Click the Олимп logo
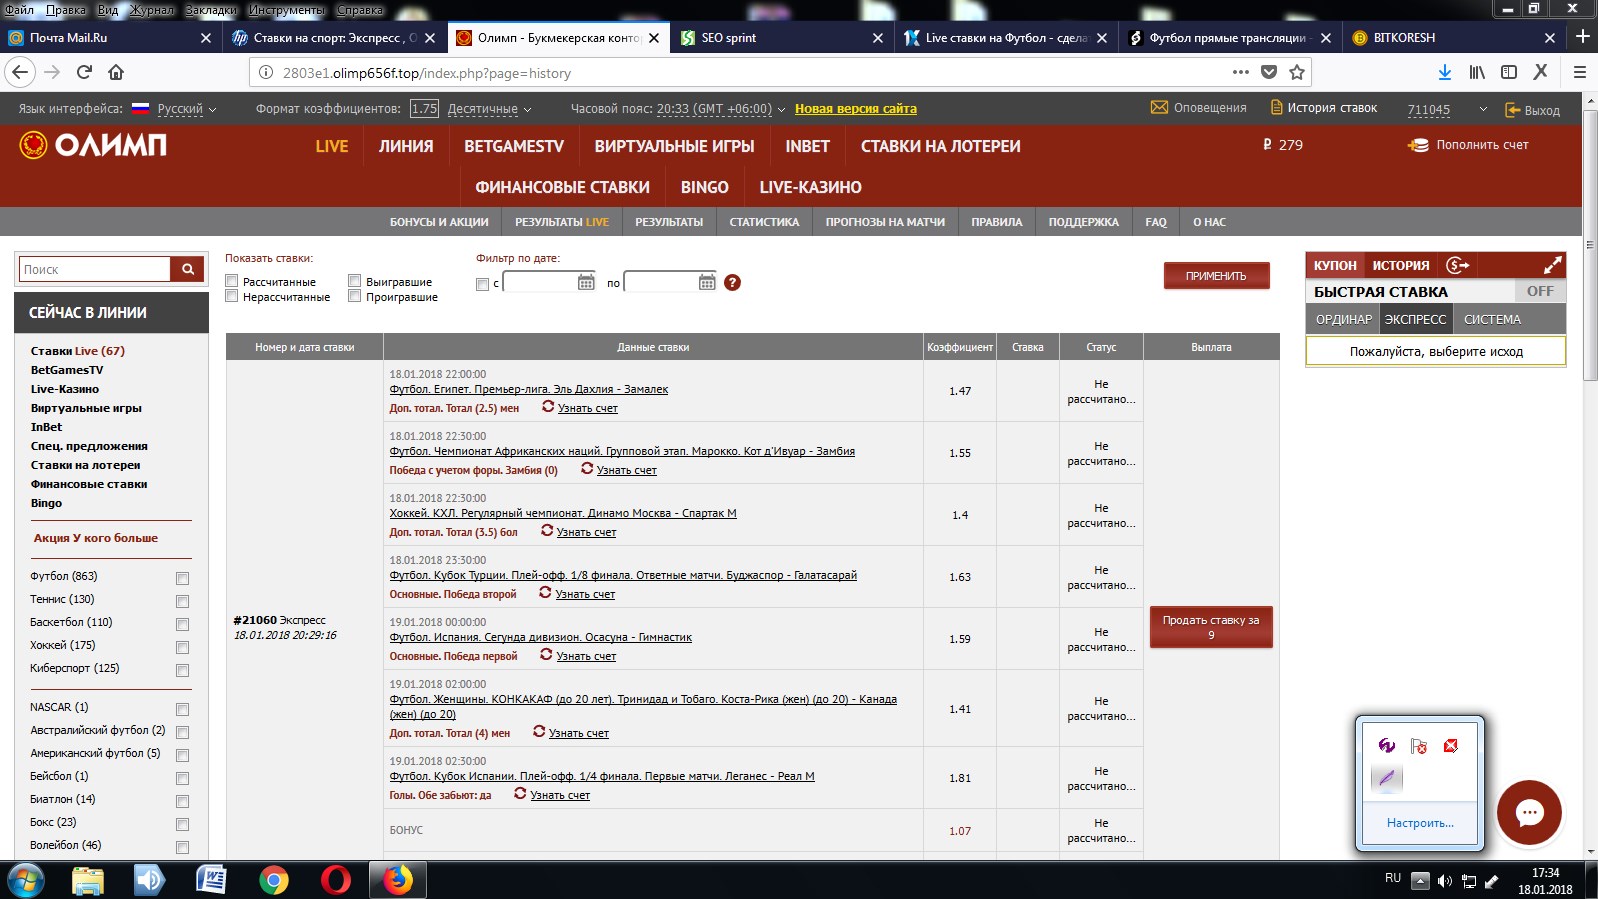This screenshot has width=1598, height=899. (x=93, y=145)
